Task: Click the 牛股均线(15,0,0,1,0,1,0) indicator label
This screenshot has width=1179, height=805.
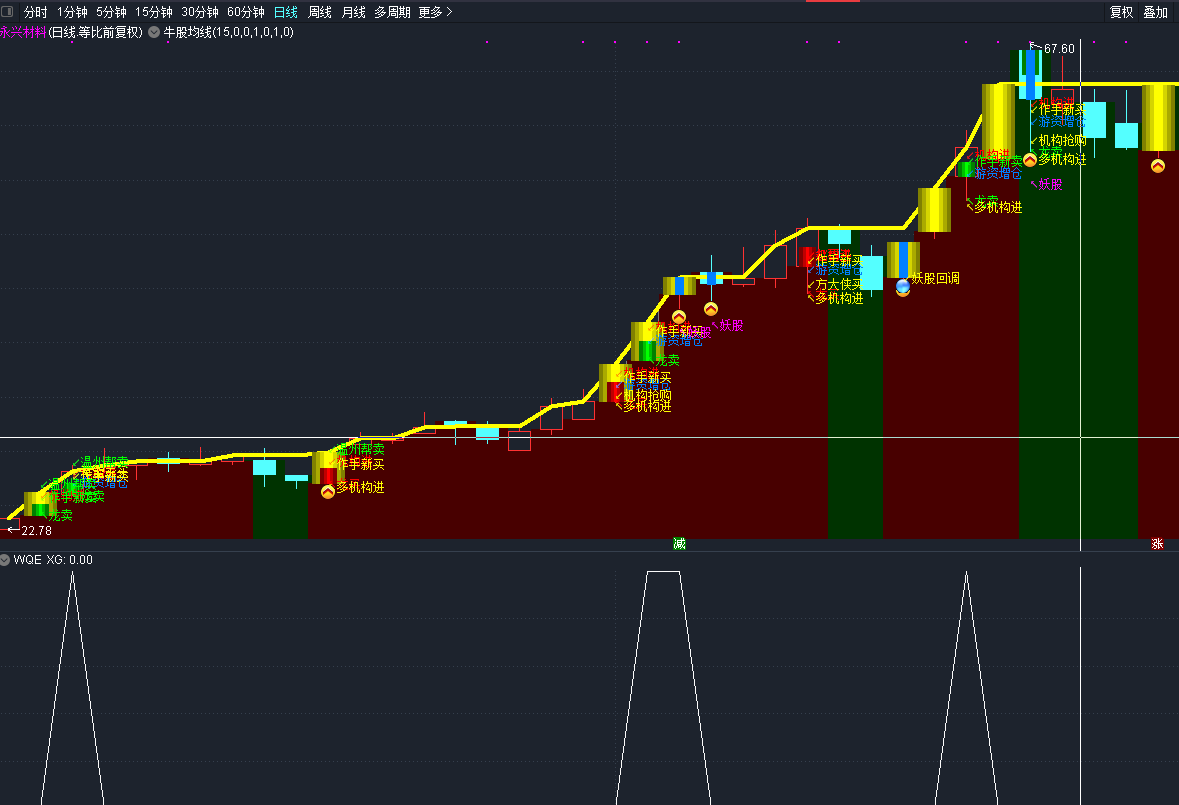Action: tap(229, 32)
